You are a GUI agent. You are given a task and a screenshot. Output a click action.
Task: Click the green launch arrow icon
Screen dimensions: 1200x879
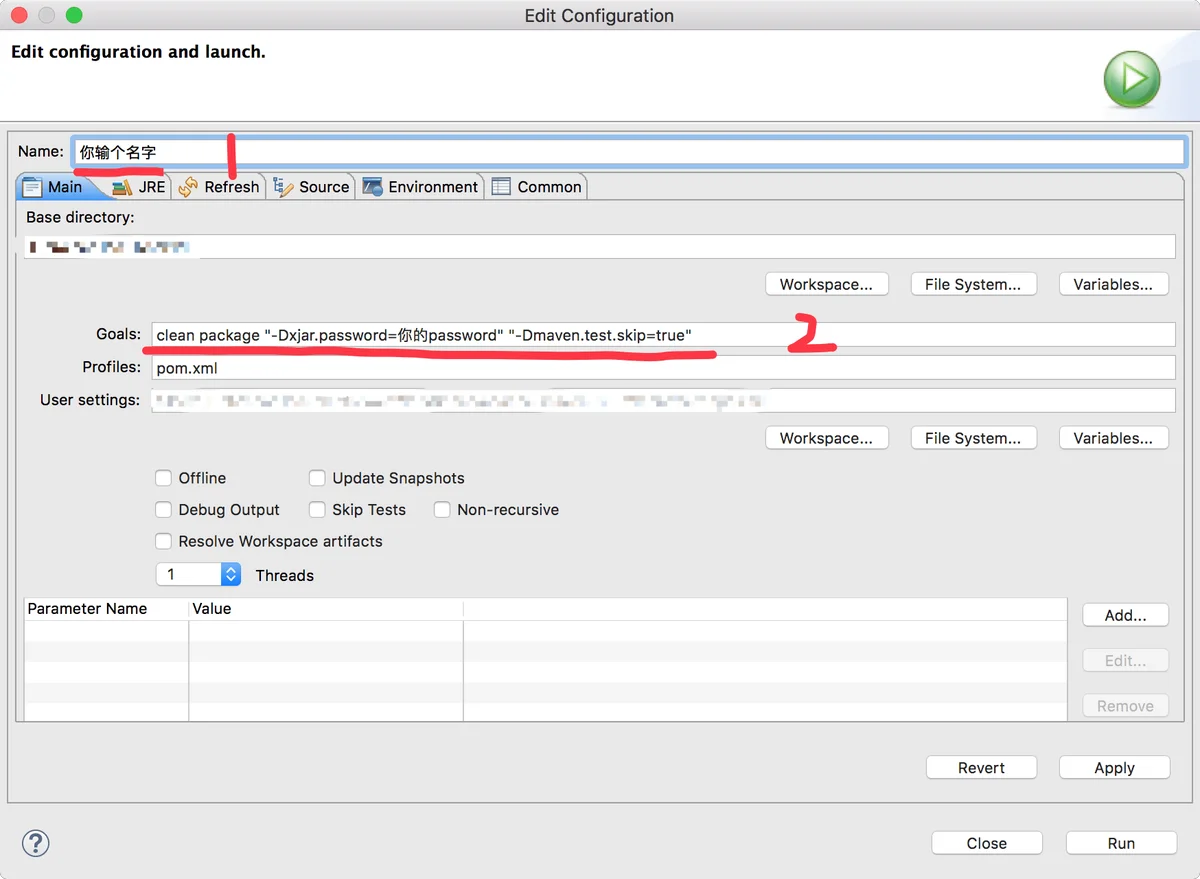[x=1132, y=80]
